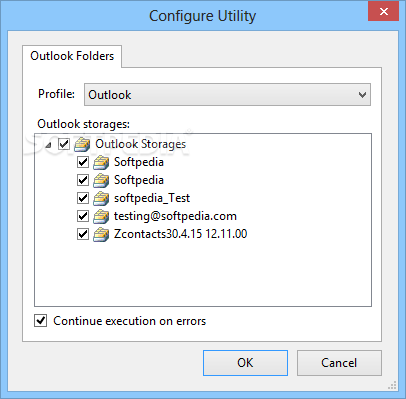Click the softpedia_Test storage folder icon
Viewport: 406px width, 399px height.
(x=101, y=198)
